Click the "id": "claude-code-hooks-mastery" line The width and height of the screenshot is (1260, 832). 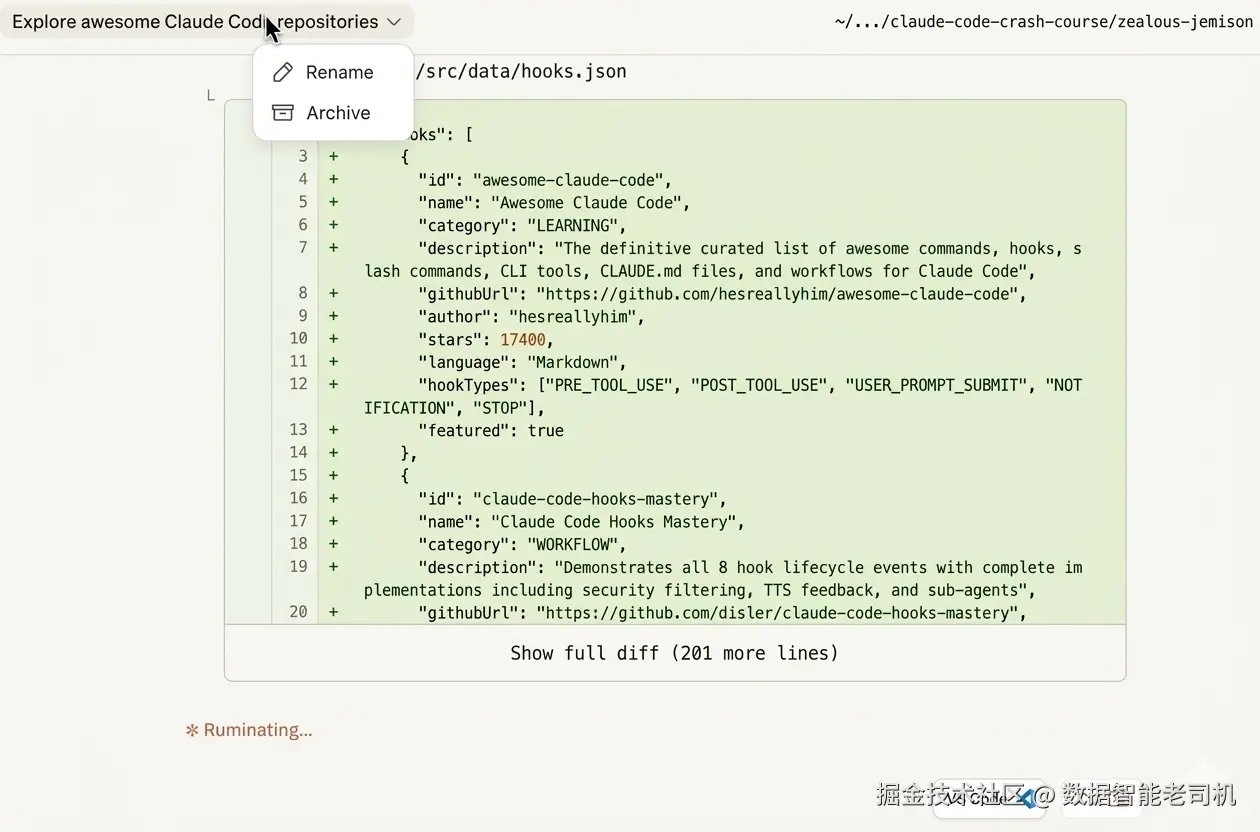[x=572, y=499]
